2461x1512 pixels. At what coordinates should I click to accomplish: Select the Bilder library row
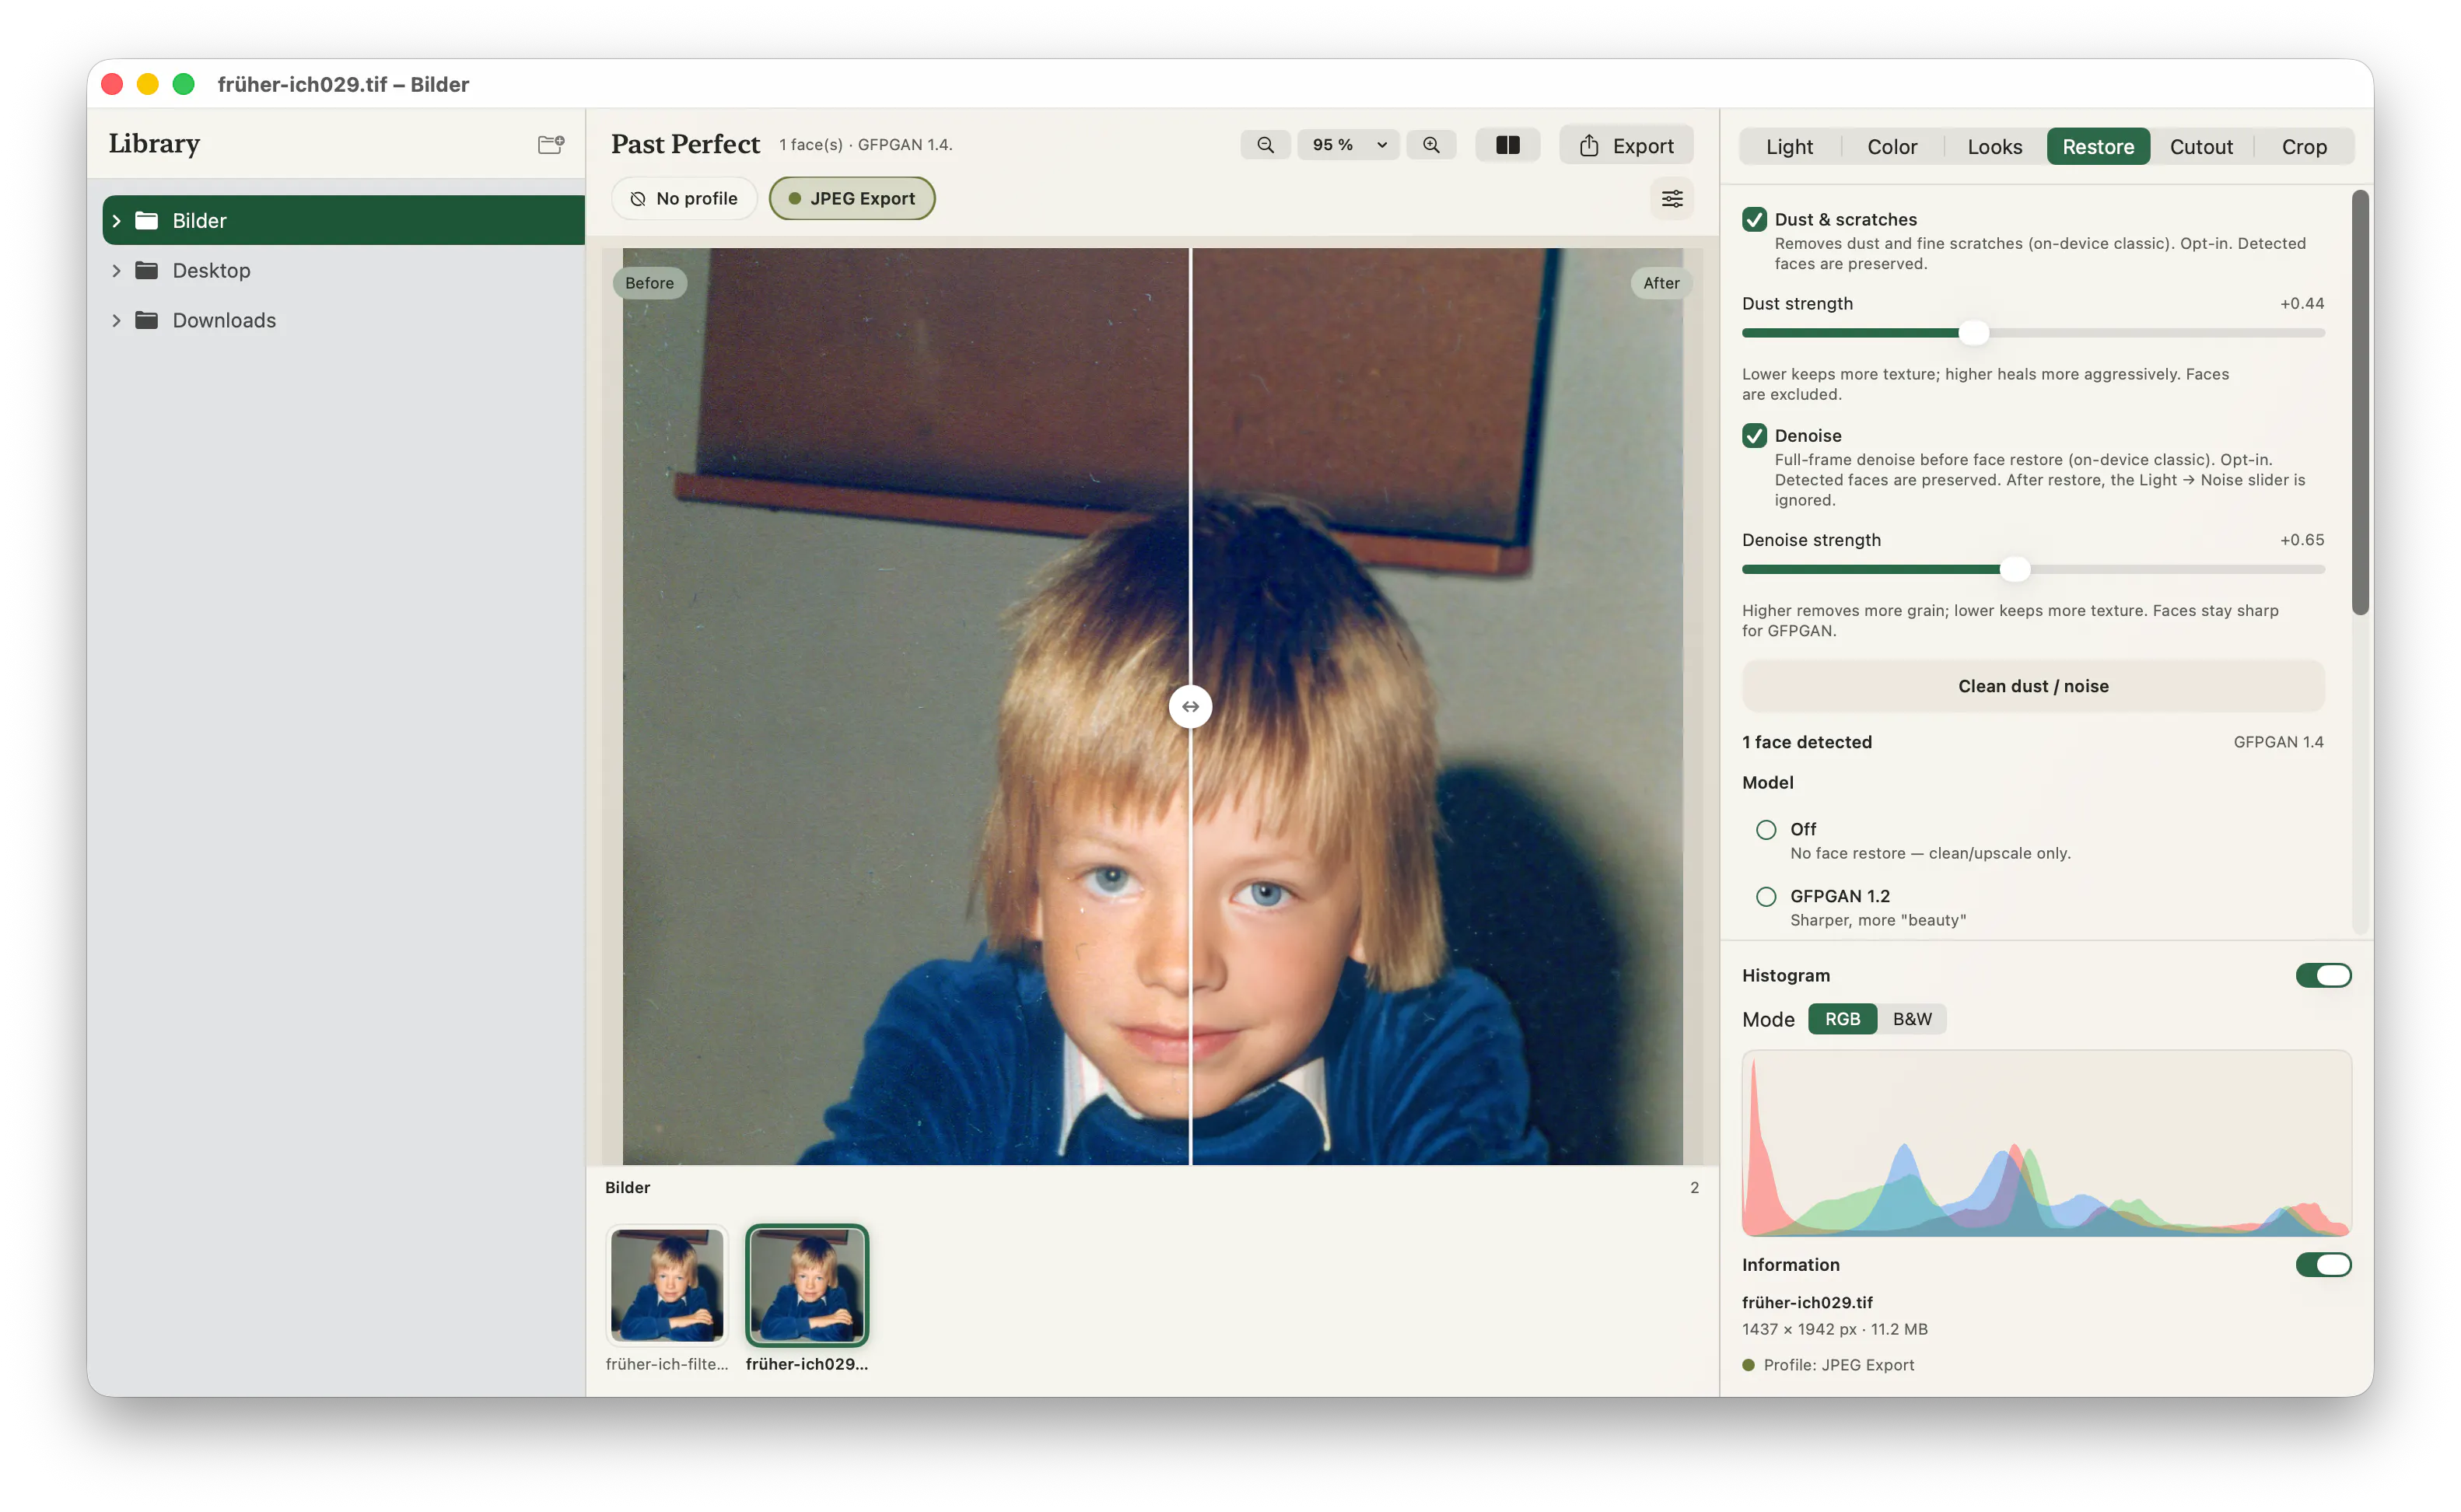coord(343,220)
